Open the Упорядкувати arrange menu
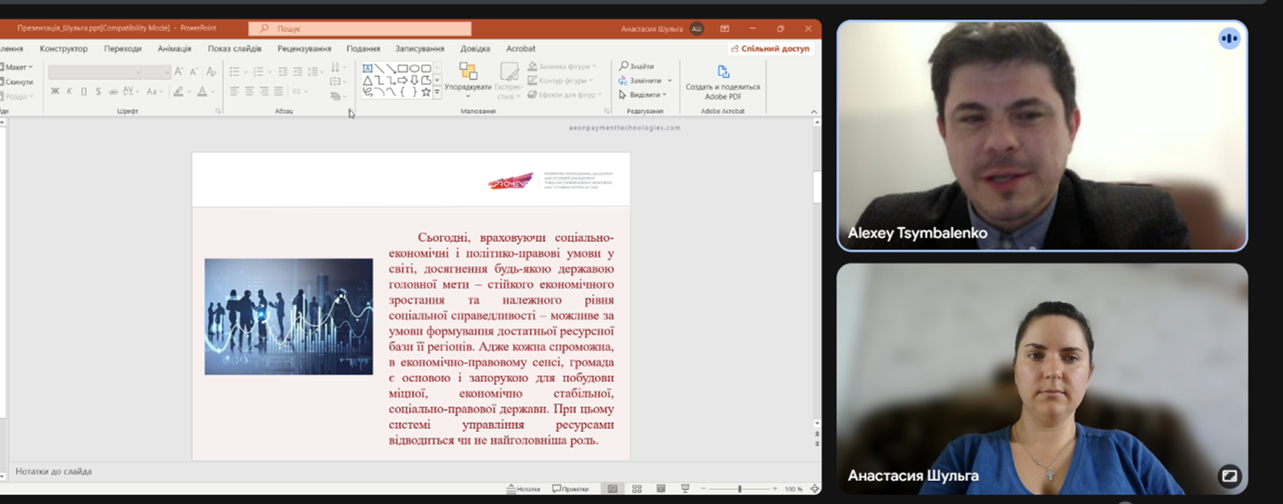Viewport: 1283px width, 504px height. coord(467,80)
